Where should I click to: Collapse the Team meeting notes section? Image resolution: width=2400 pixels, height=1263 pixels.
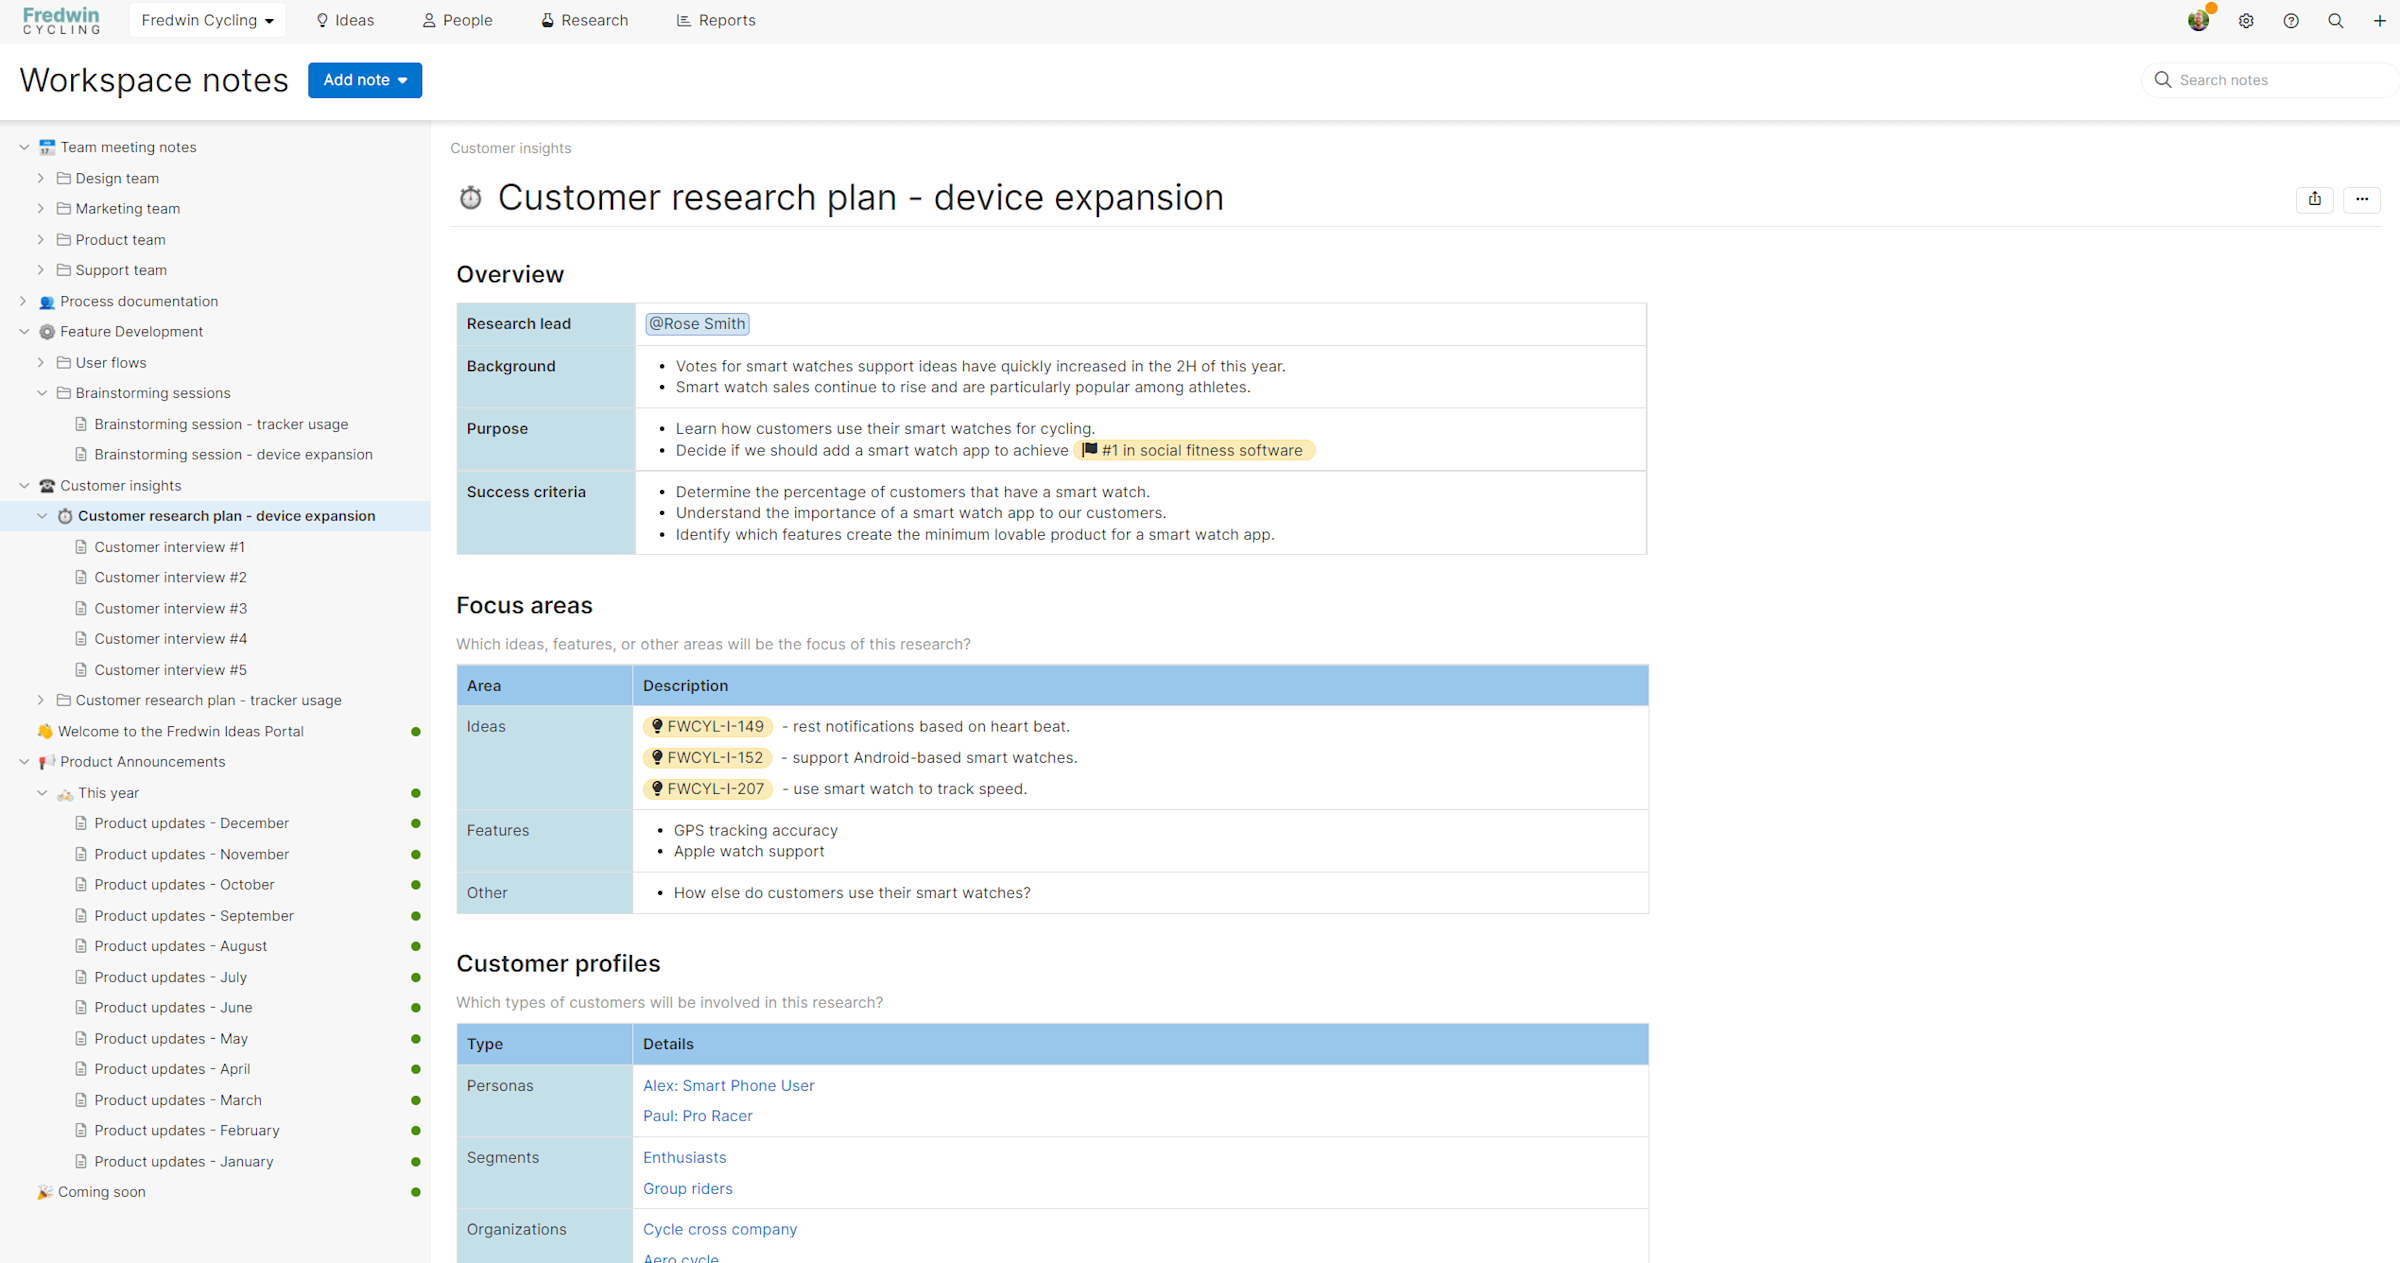click(x=23, y=146)
